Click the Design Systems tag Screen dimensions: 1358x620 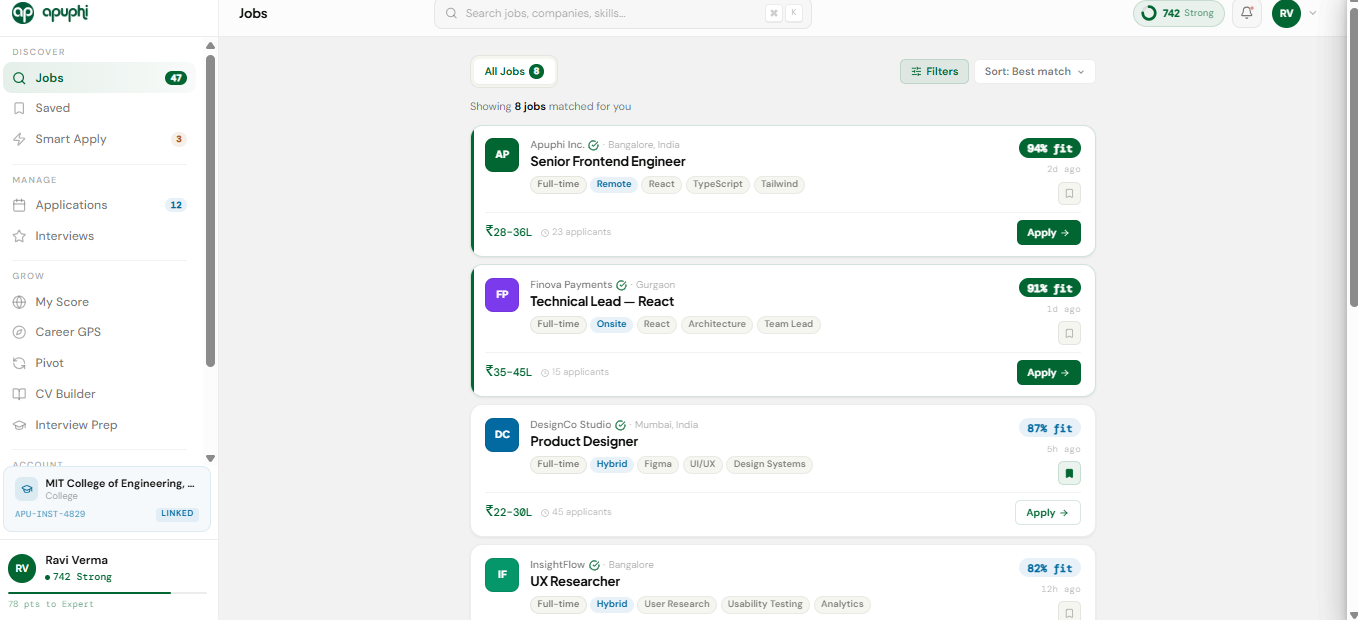click(770, 464)
